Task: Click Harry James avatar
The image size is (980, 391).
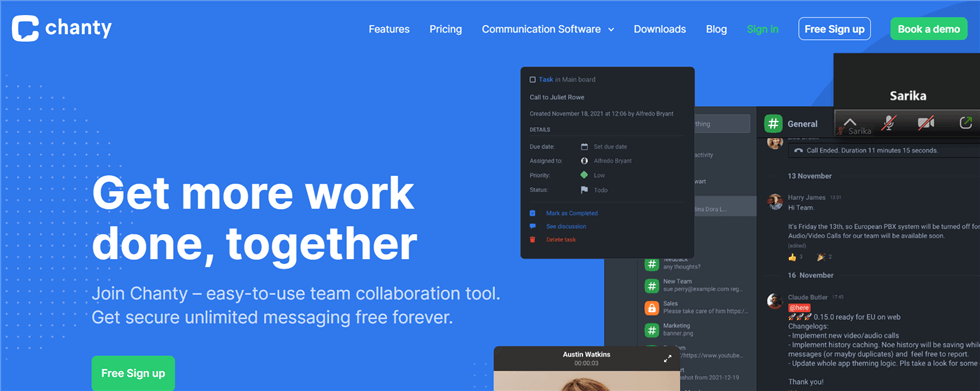Action: coord(775,202)
